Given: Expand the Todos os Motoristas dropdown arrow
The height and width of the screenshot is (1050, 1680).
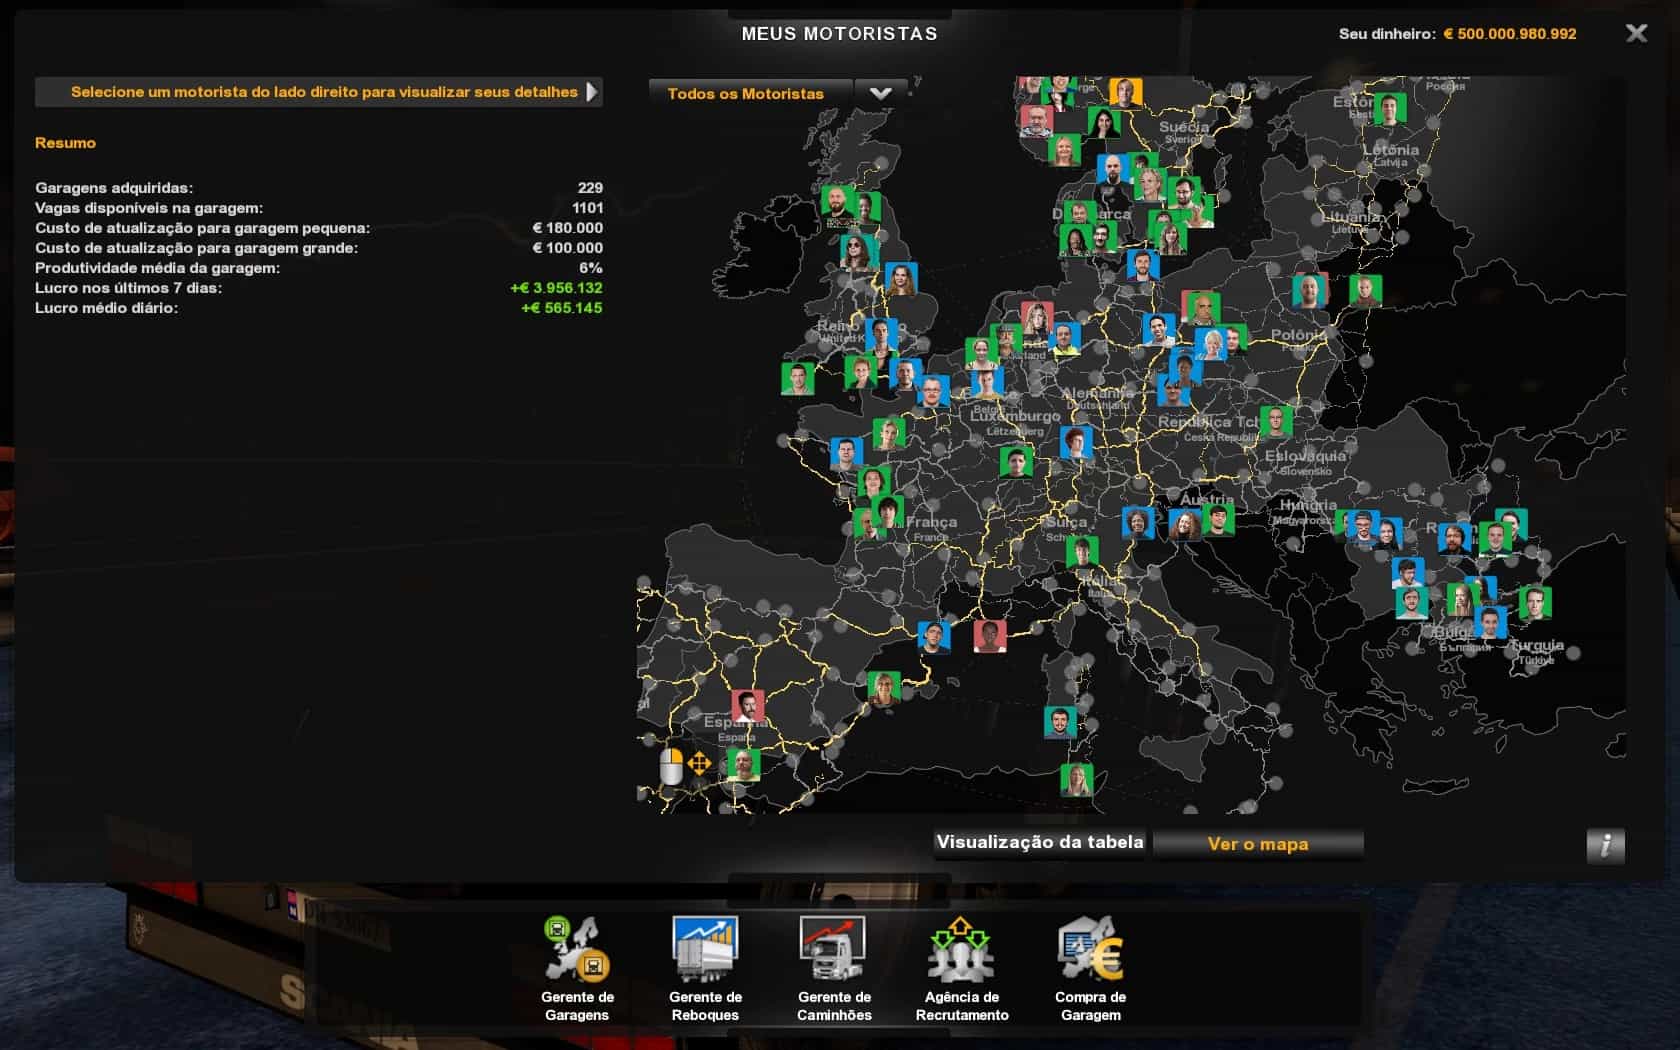Looking at the screenshot, I should click(880, 93).
